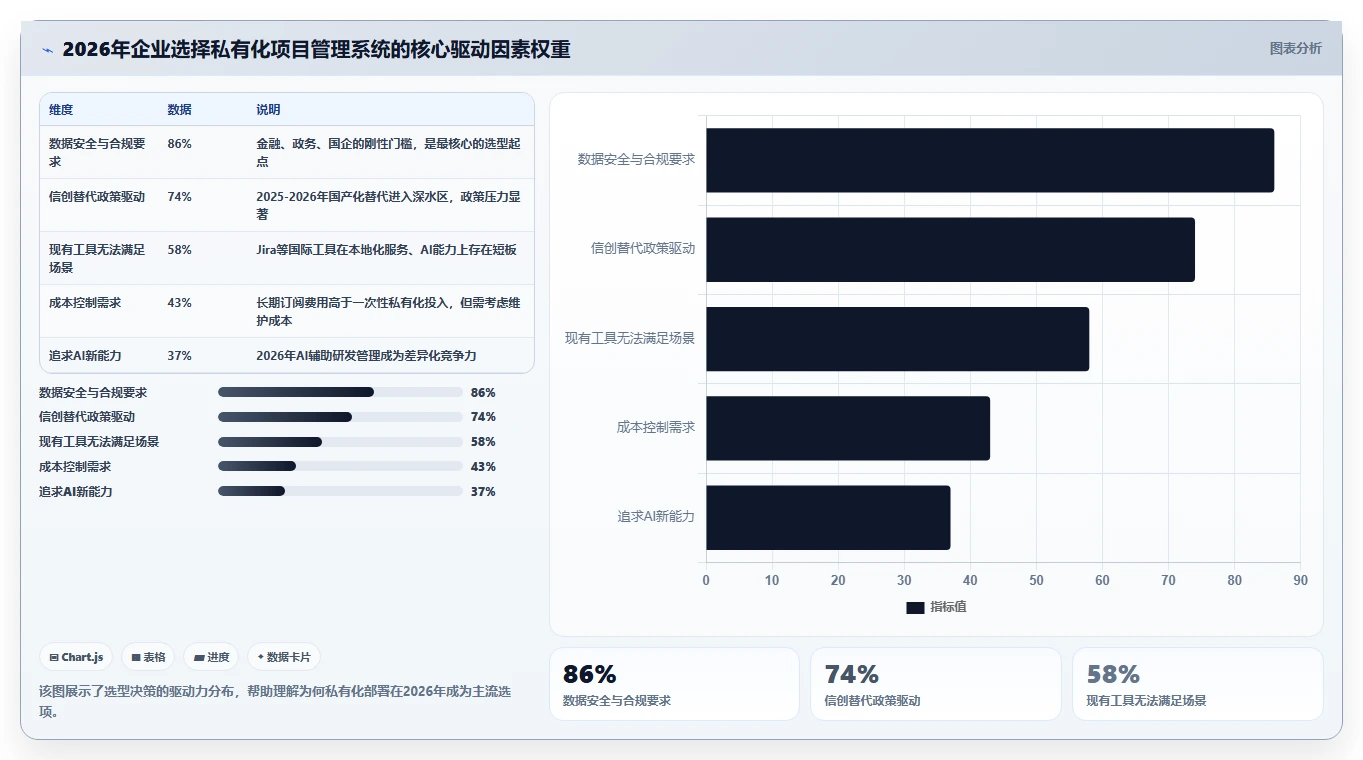Click the chart bar for 成本控制需求

point(848,428)
